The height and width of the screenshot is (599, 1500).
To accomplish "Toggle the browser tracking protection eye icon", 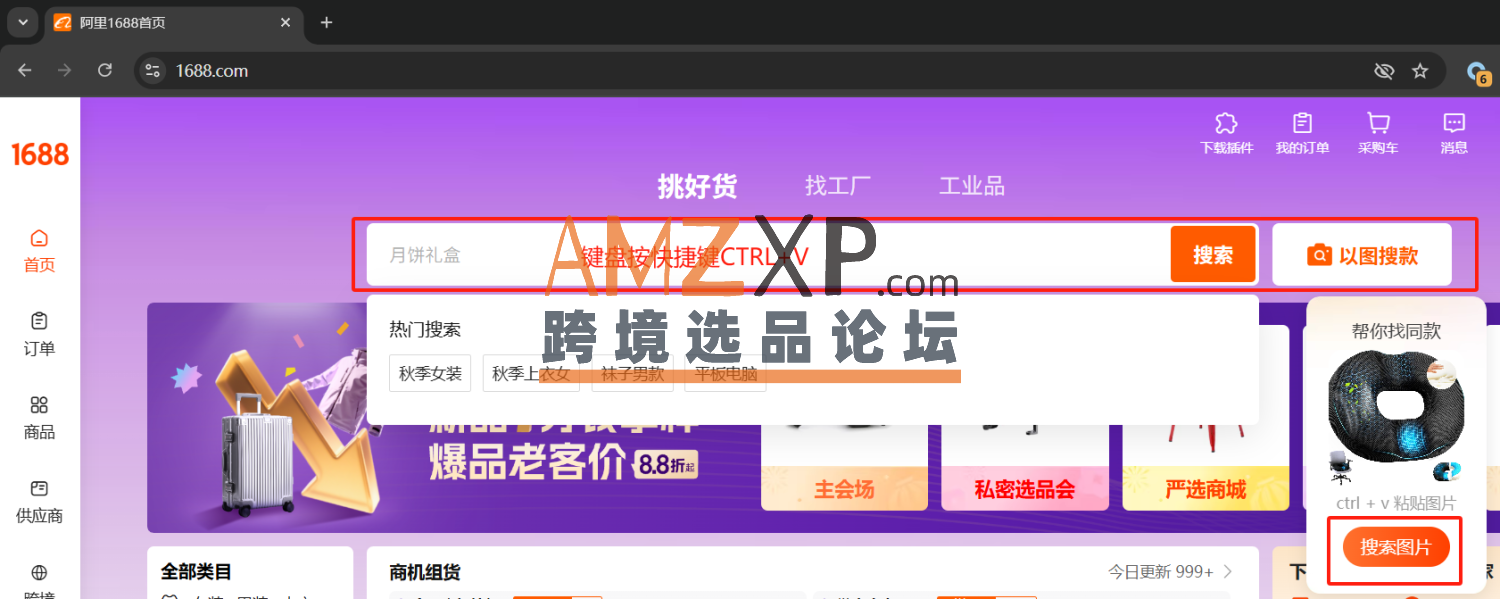I will click(x=1384, y=71).
